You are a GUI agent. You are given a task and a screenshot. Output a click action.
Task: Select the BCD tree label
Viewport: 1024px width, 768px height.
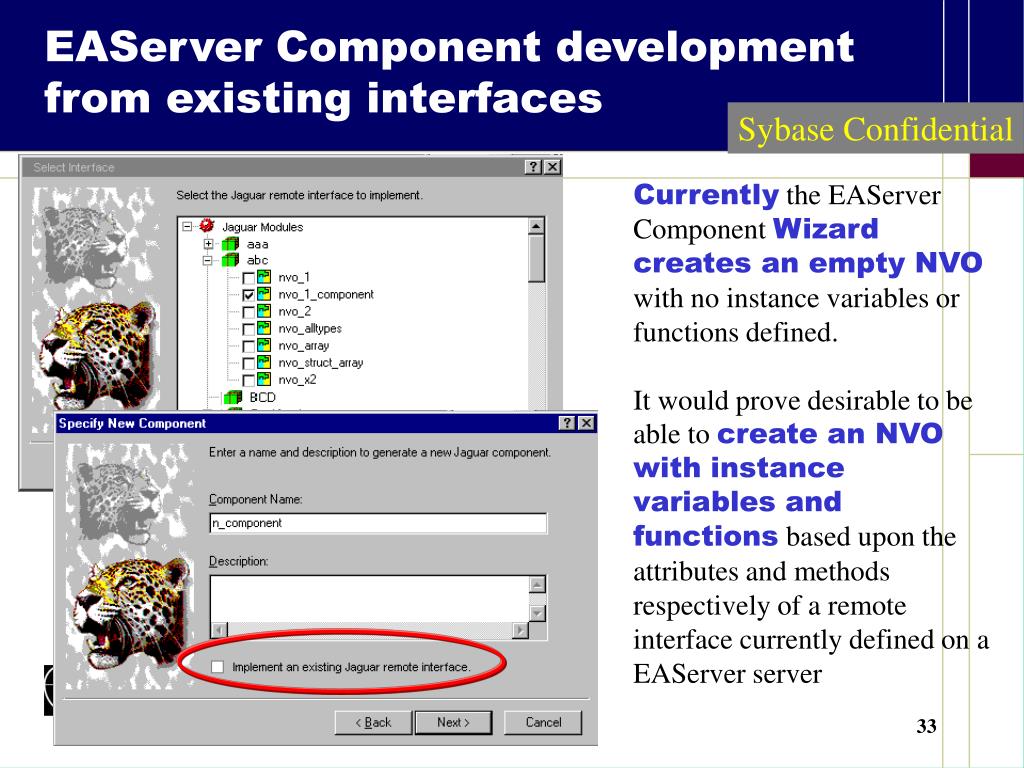point(263,397)
